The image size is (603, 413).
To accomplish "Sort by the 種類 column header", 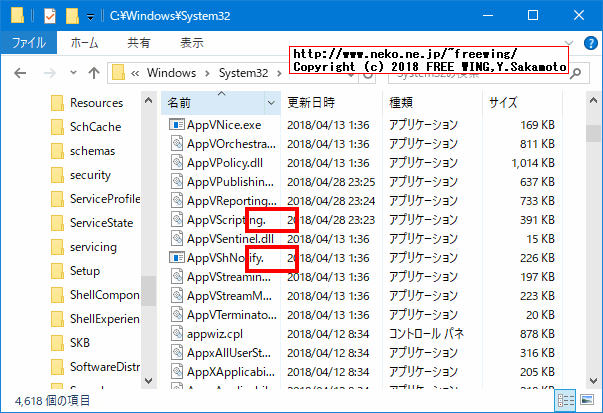I will pyautogui.click(x=432, y=103).
